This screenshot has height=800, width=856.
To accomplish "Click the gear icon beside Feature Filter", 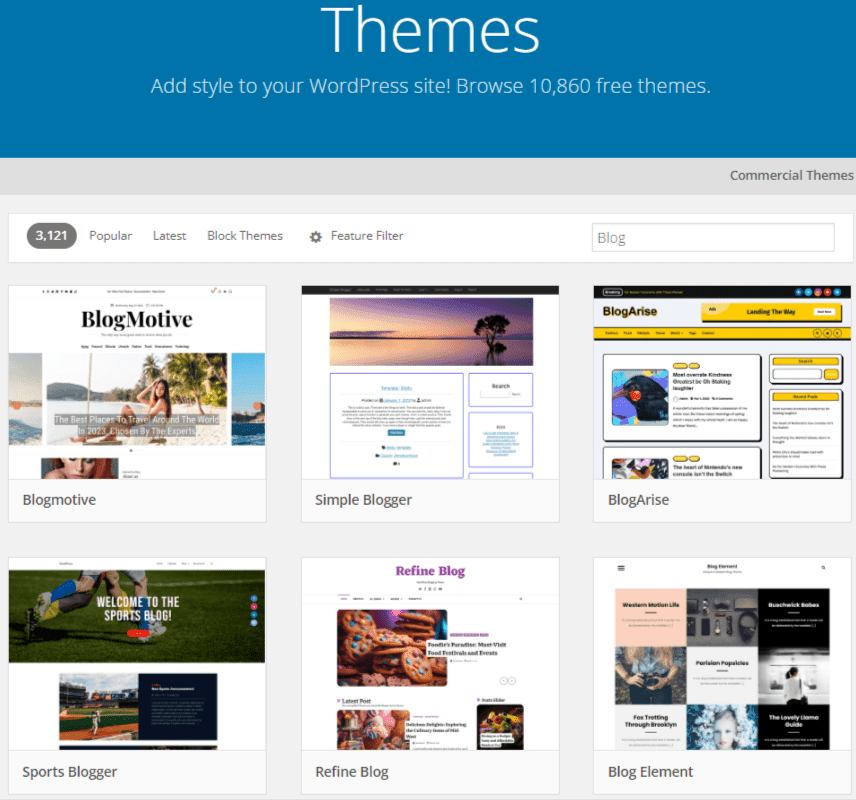I will point(316,237).
